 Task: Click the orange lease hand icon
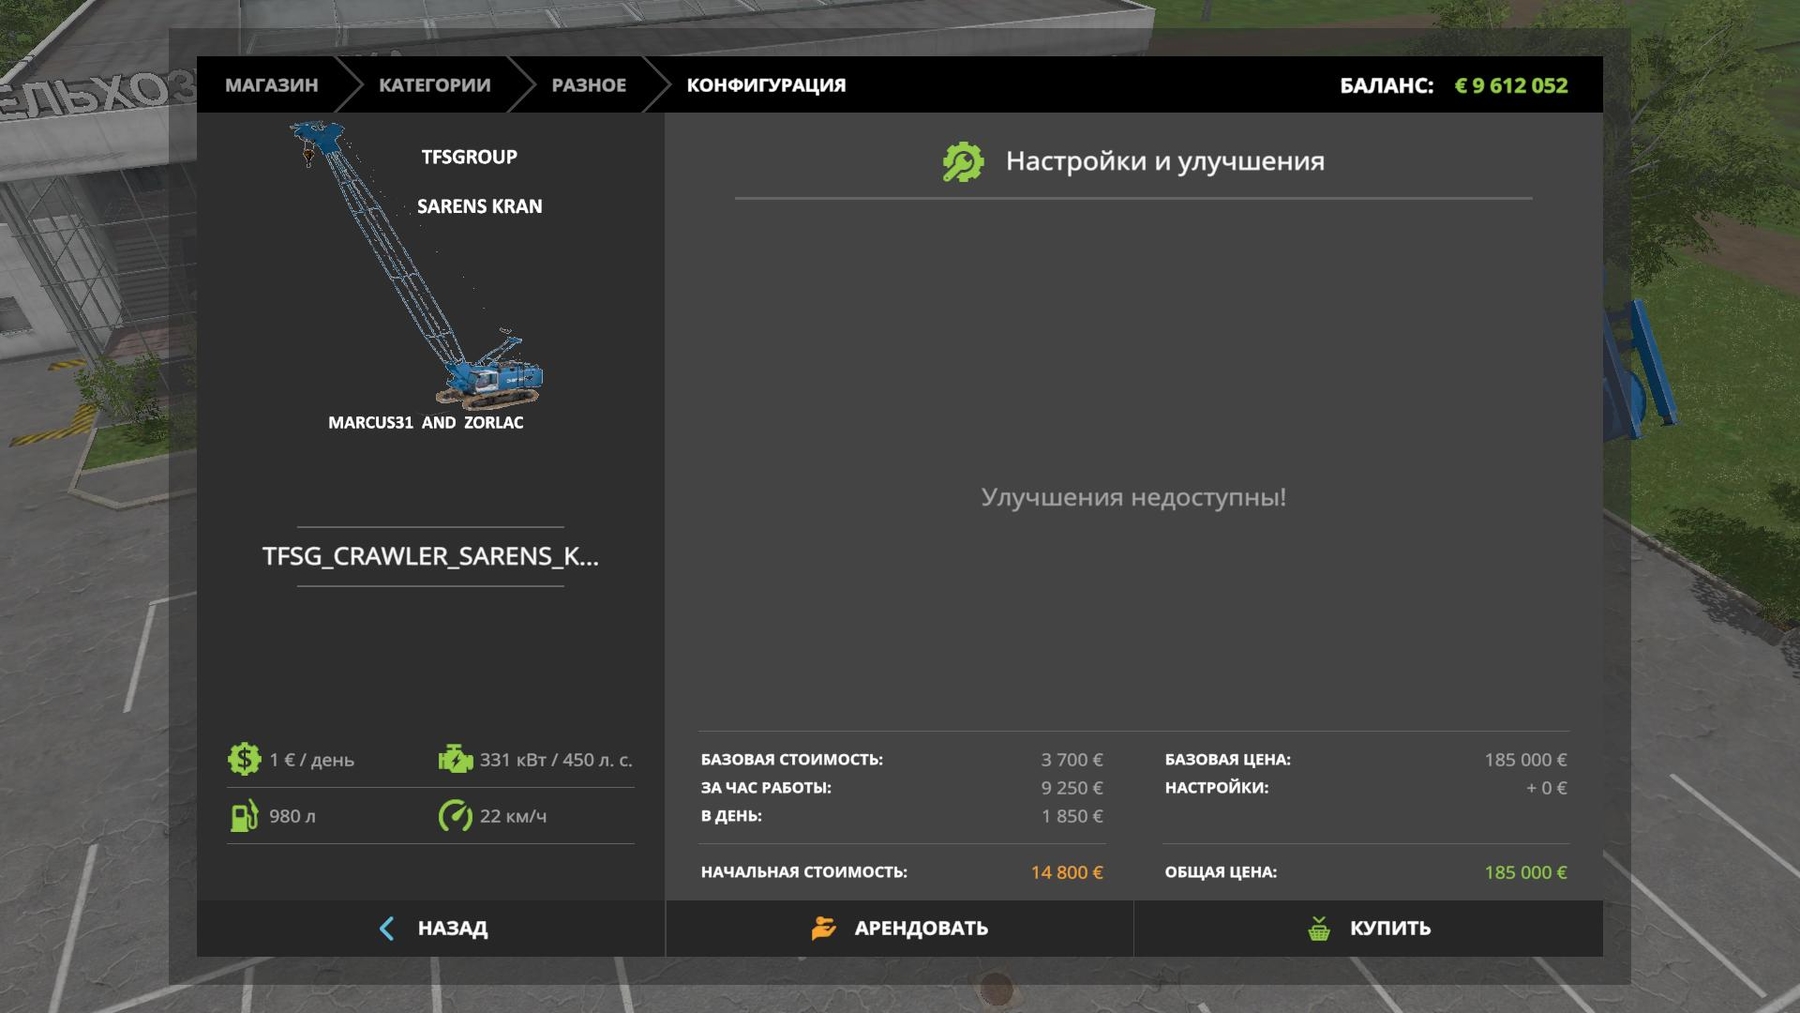823,928
